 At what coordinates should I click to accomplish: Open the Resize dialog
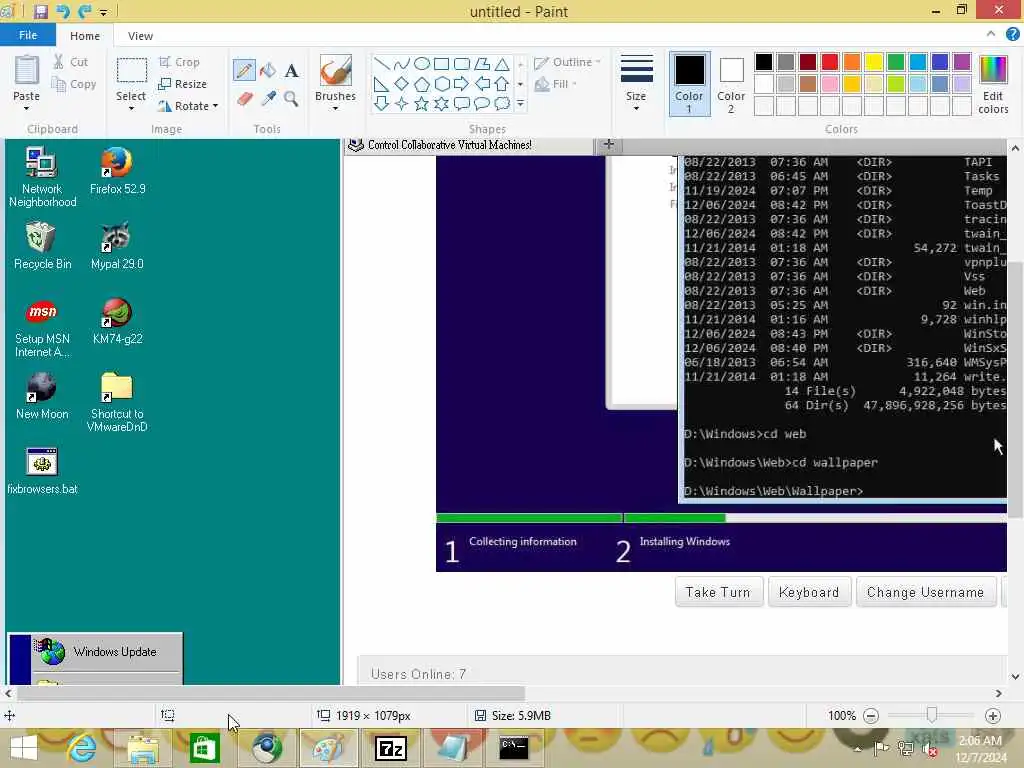click(183, 84)
